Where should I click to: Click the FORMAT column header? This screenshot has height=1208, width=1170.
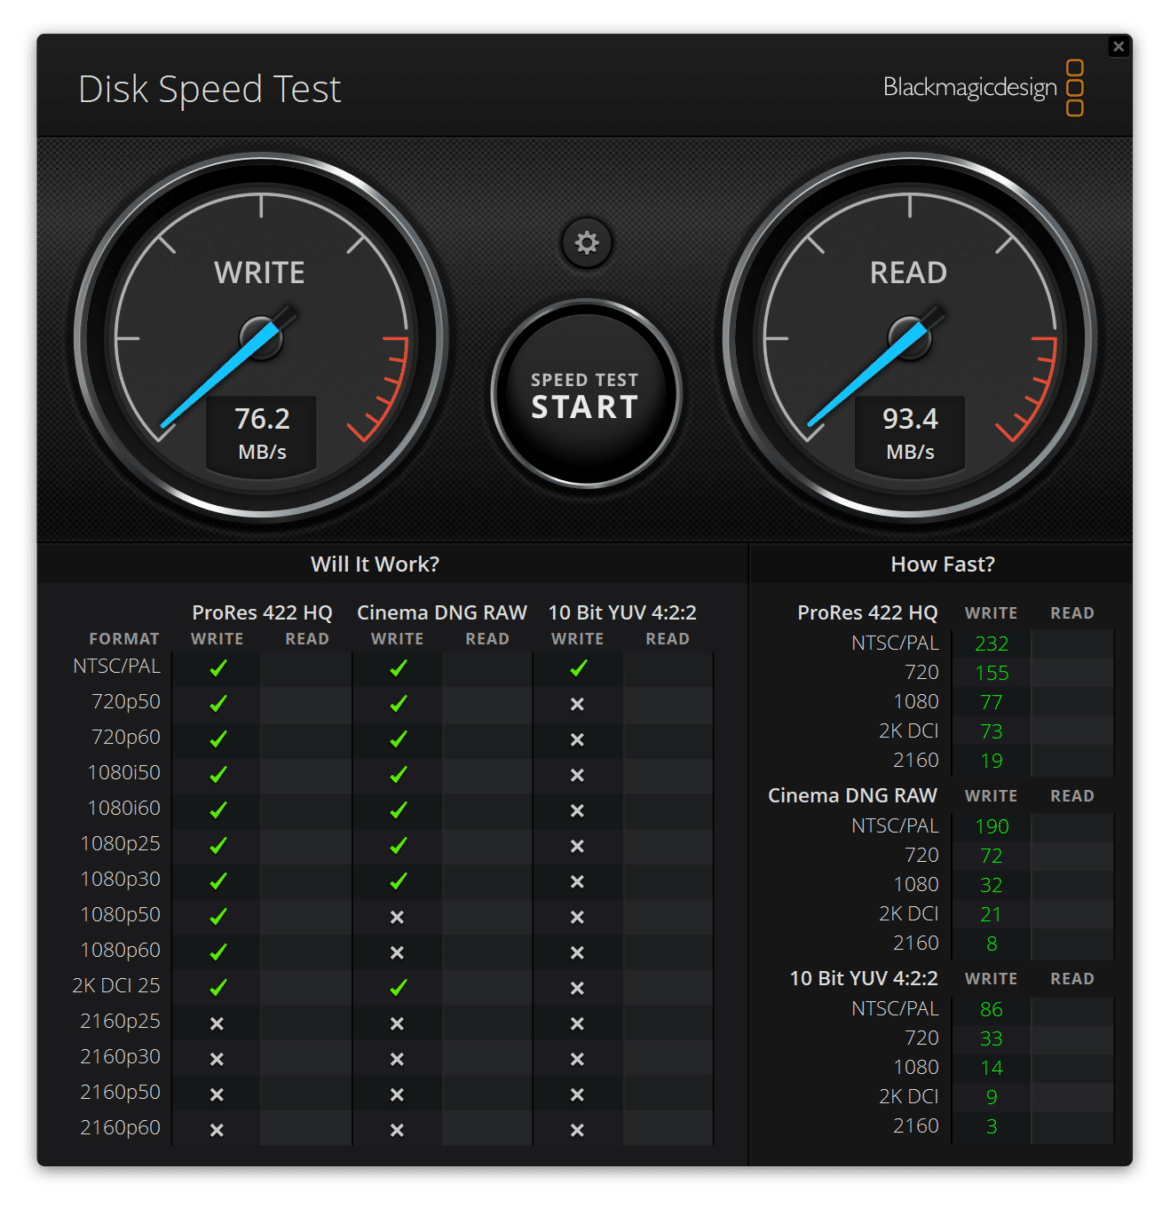pyautogui.click(x=124, y=639)
